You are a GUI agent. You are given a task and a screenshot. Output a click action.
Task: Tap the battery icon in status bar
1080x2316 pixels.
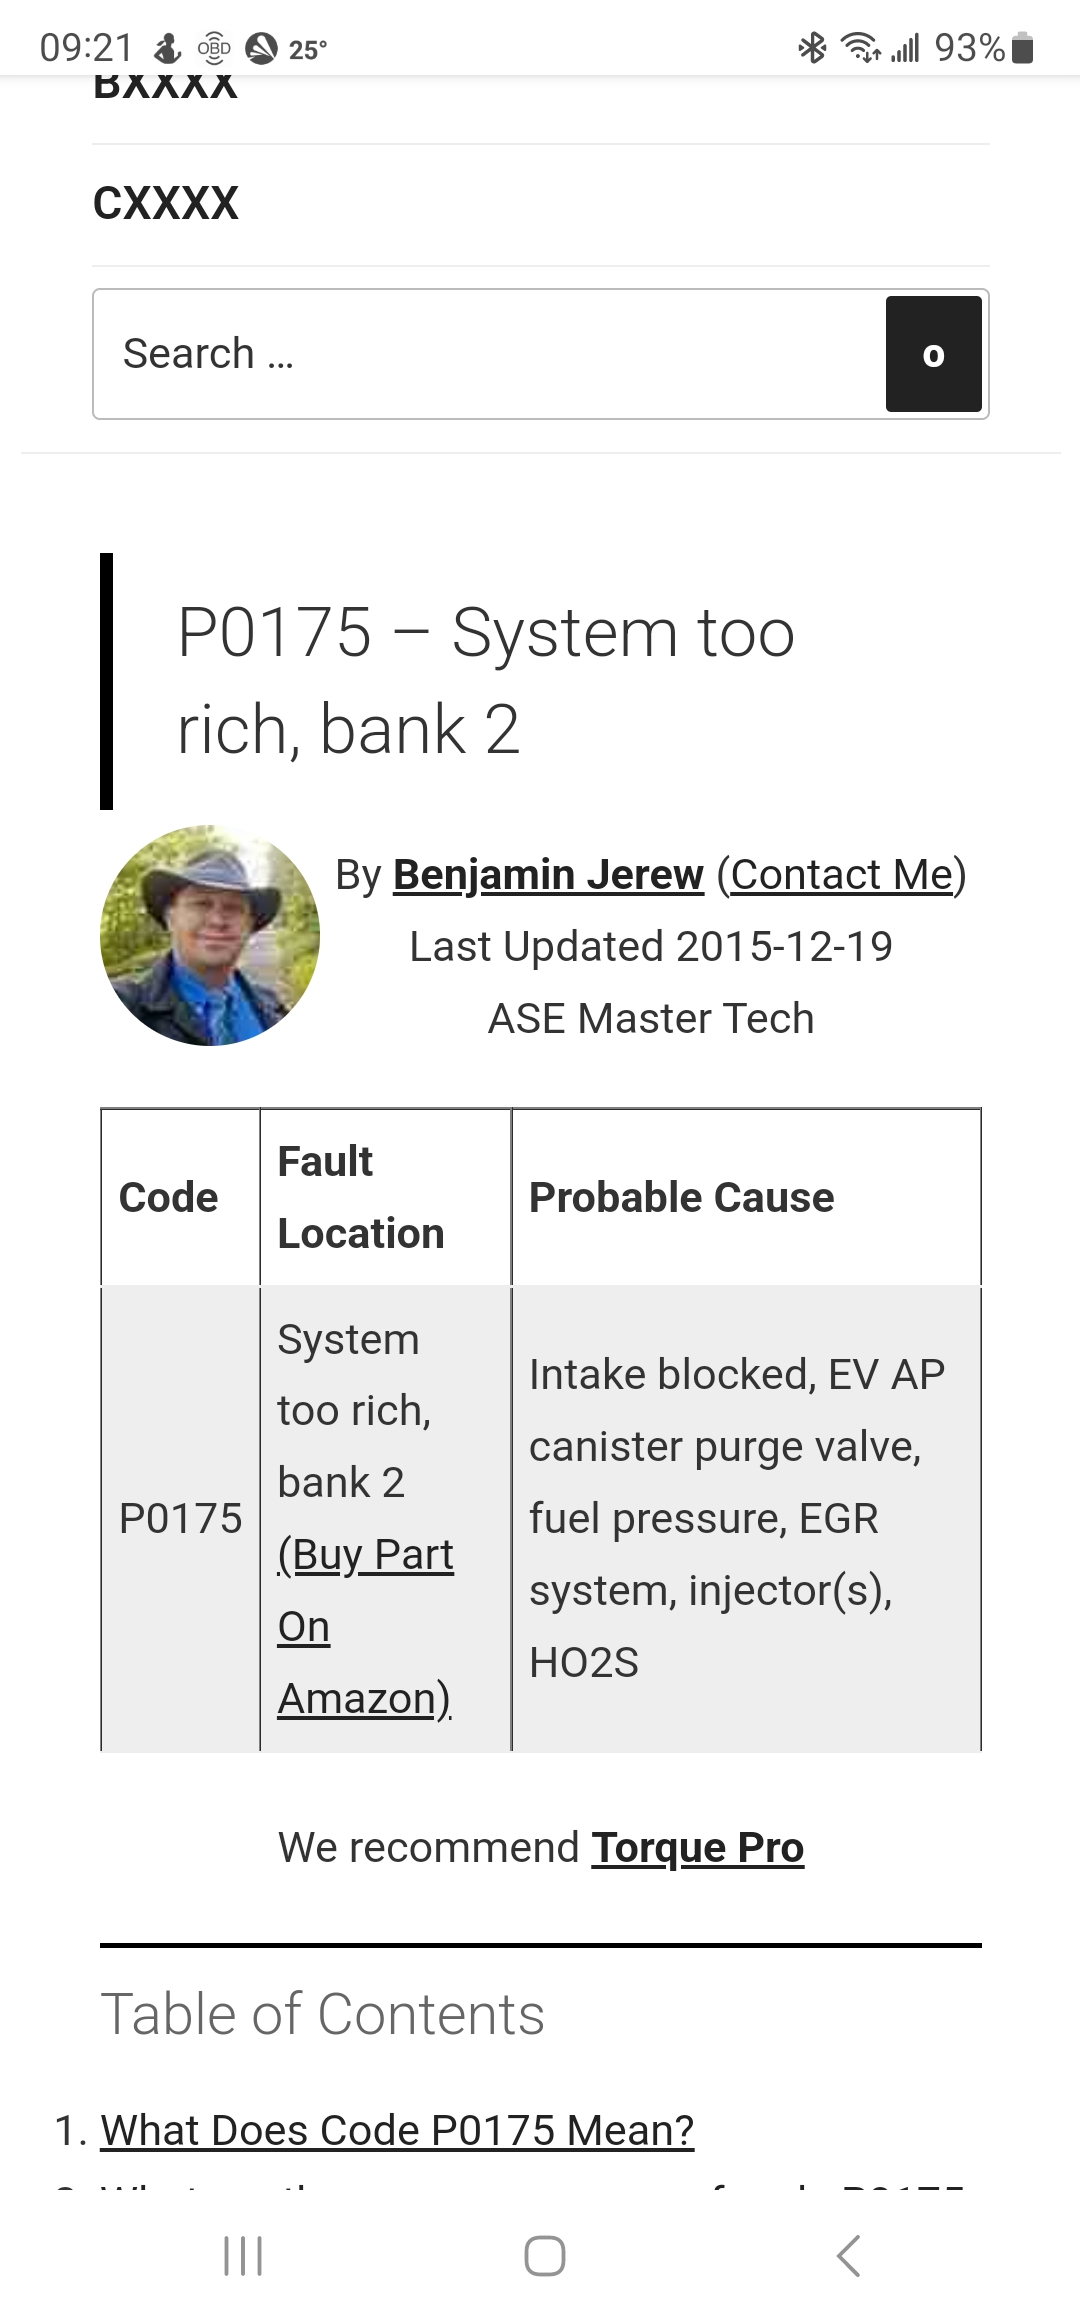[1022, 47]
